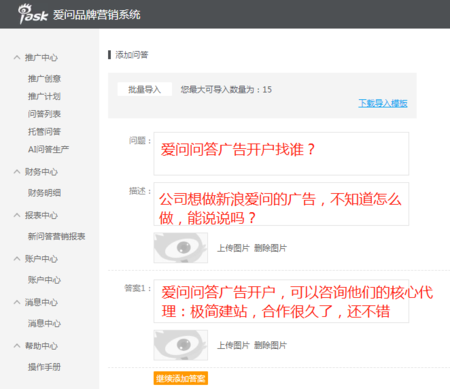Collapse the 消息中心 section header
The width and height of the screenshot is (450, 389).
pyautogui.click(x=36, y=302)
